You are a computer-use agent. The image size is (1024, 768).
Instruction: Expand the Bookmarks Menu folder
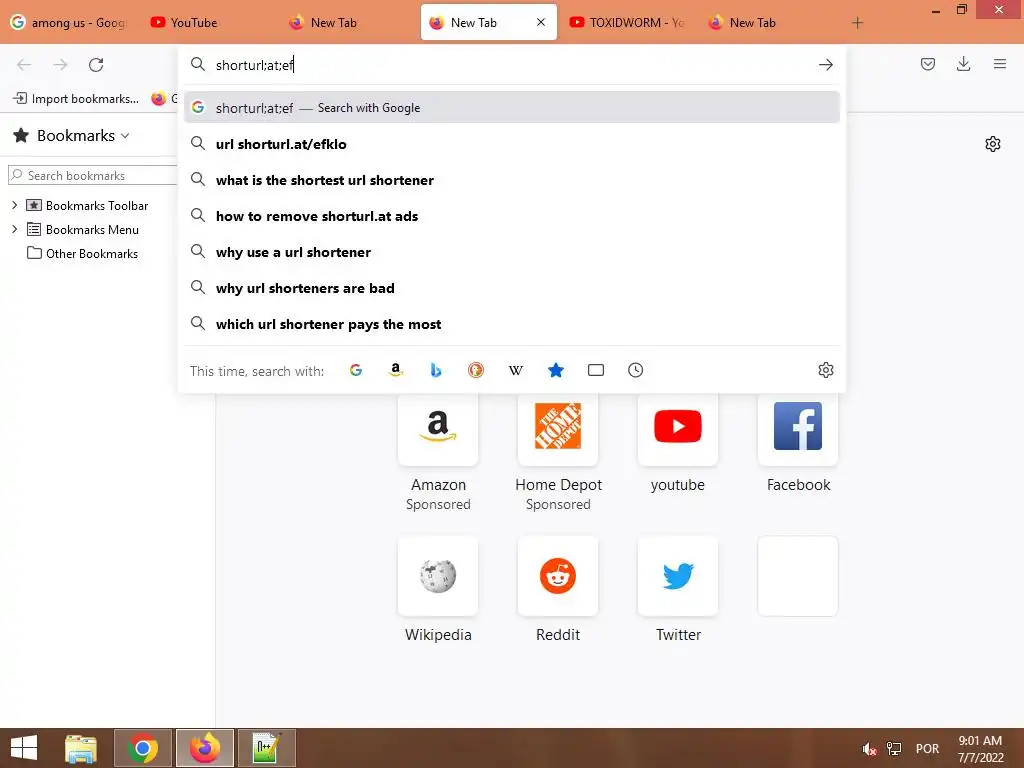pyautogui.click(x=14, y=229)
